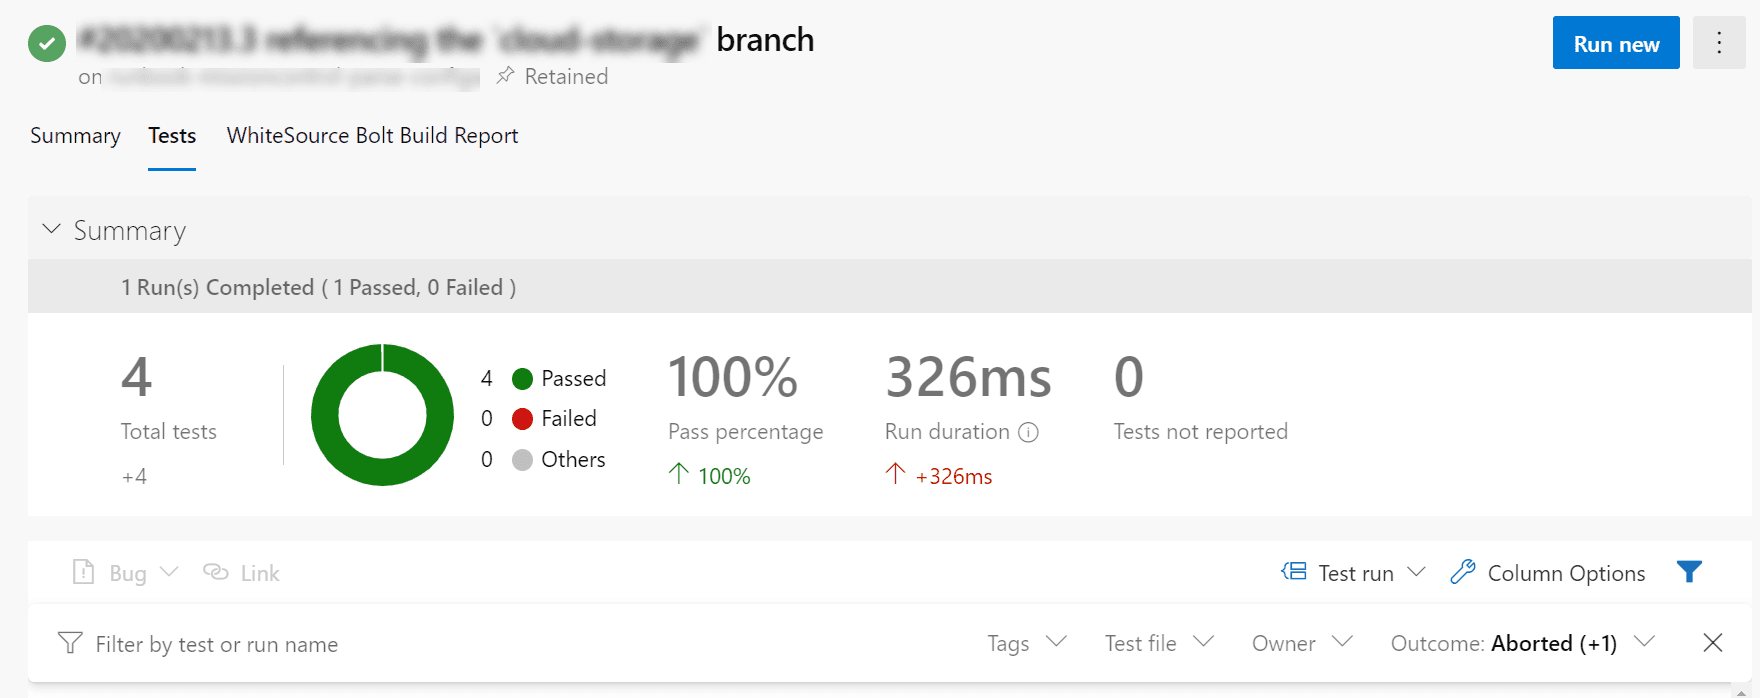The image size is (1760, 698).
Task: Click the green build success checkmark
Action: point(46,42)
